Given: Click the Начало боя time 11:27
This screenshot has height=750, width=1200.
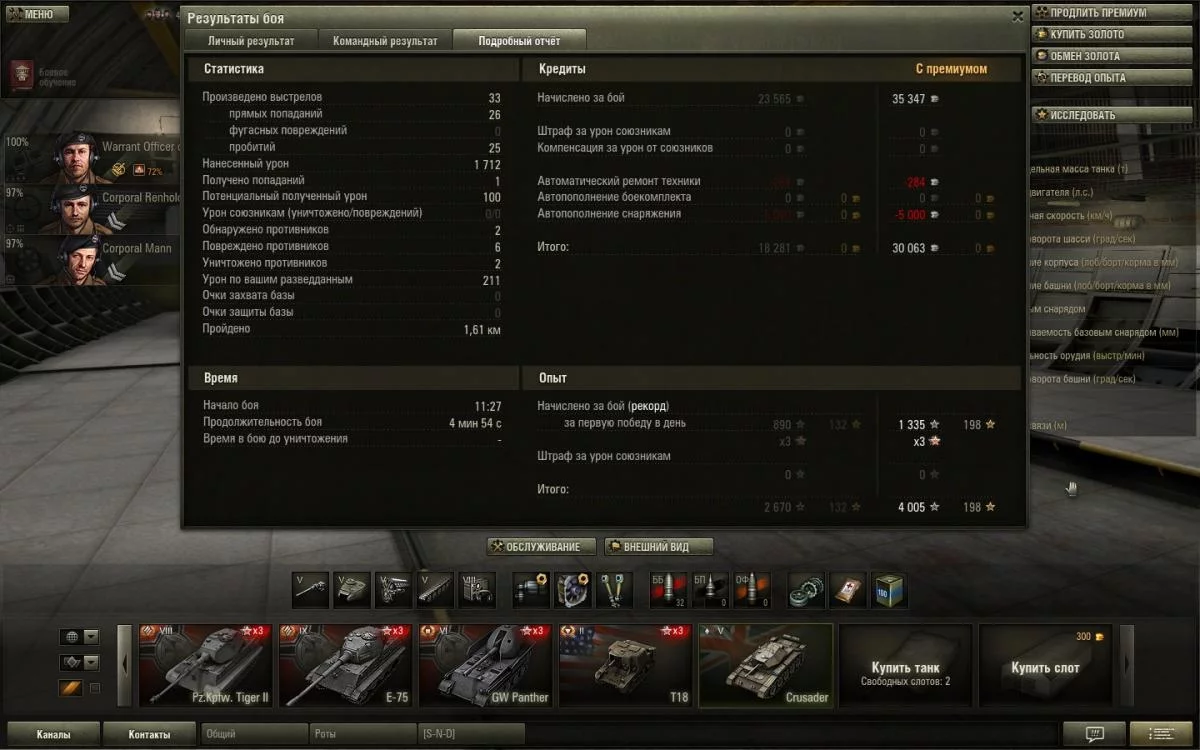Looking at the screenshot, I should pos(488,407).
